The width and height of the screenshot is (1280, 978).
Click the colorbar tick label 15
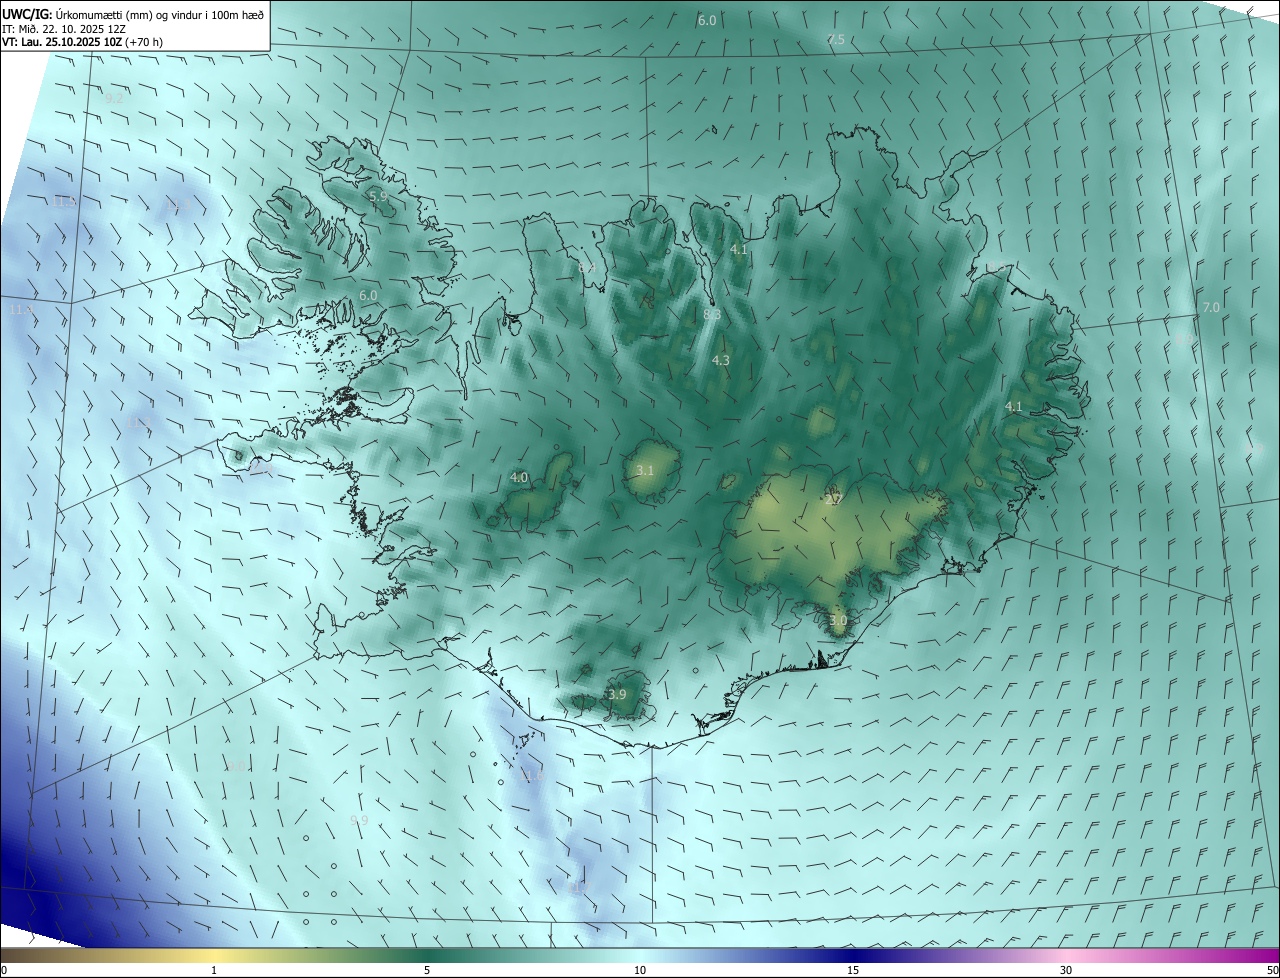pos(853,970)
